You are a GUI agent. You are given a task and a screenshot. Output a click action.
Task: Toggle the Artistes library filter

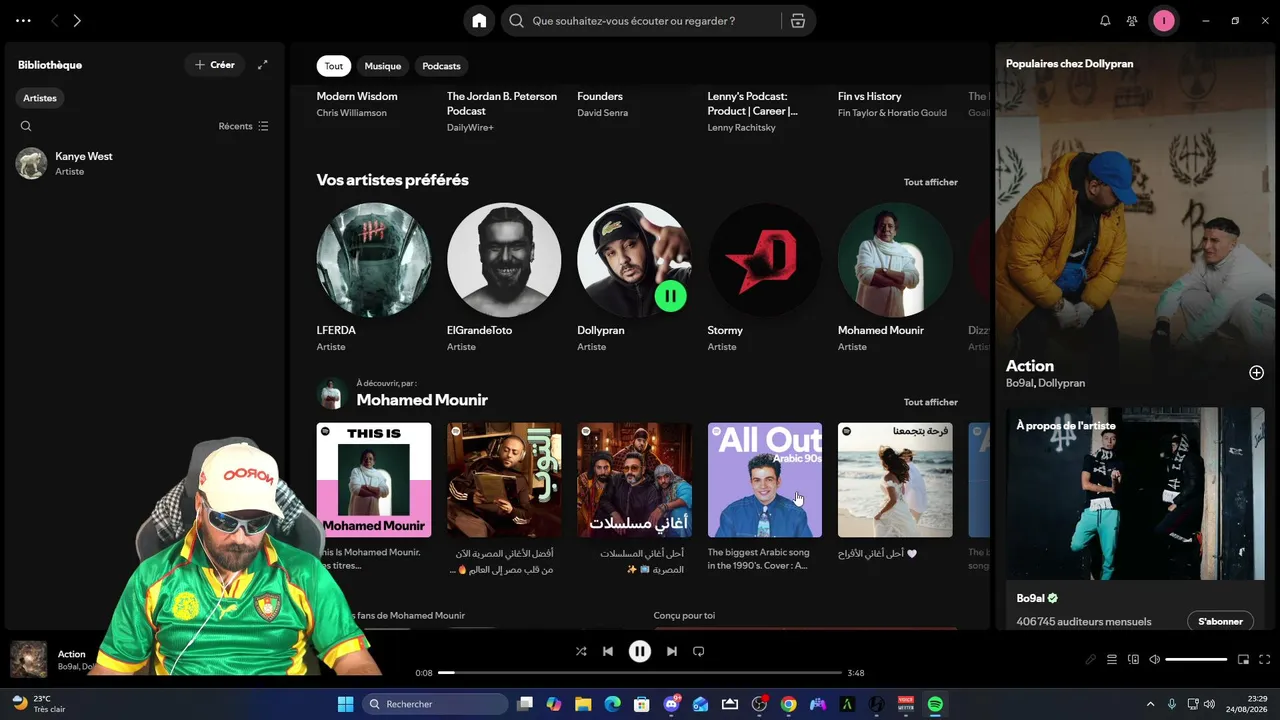pyautogui.click(x=40, y=98)
